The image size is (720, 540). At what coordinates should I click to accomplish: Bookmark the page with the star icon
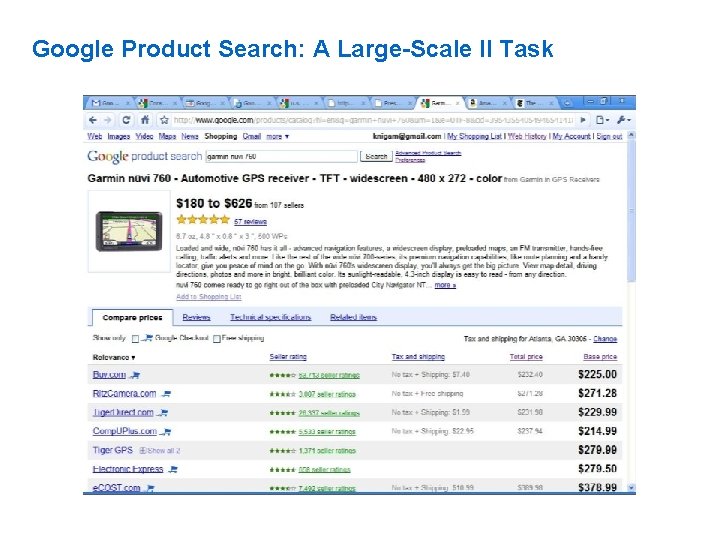click(x=164, y=120)
